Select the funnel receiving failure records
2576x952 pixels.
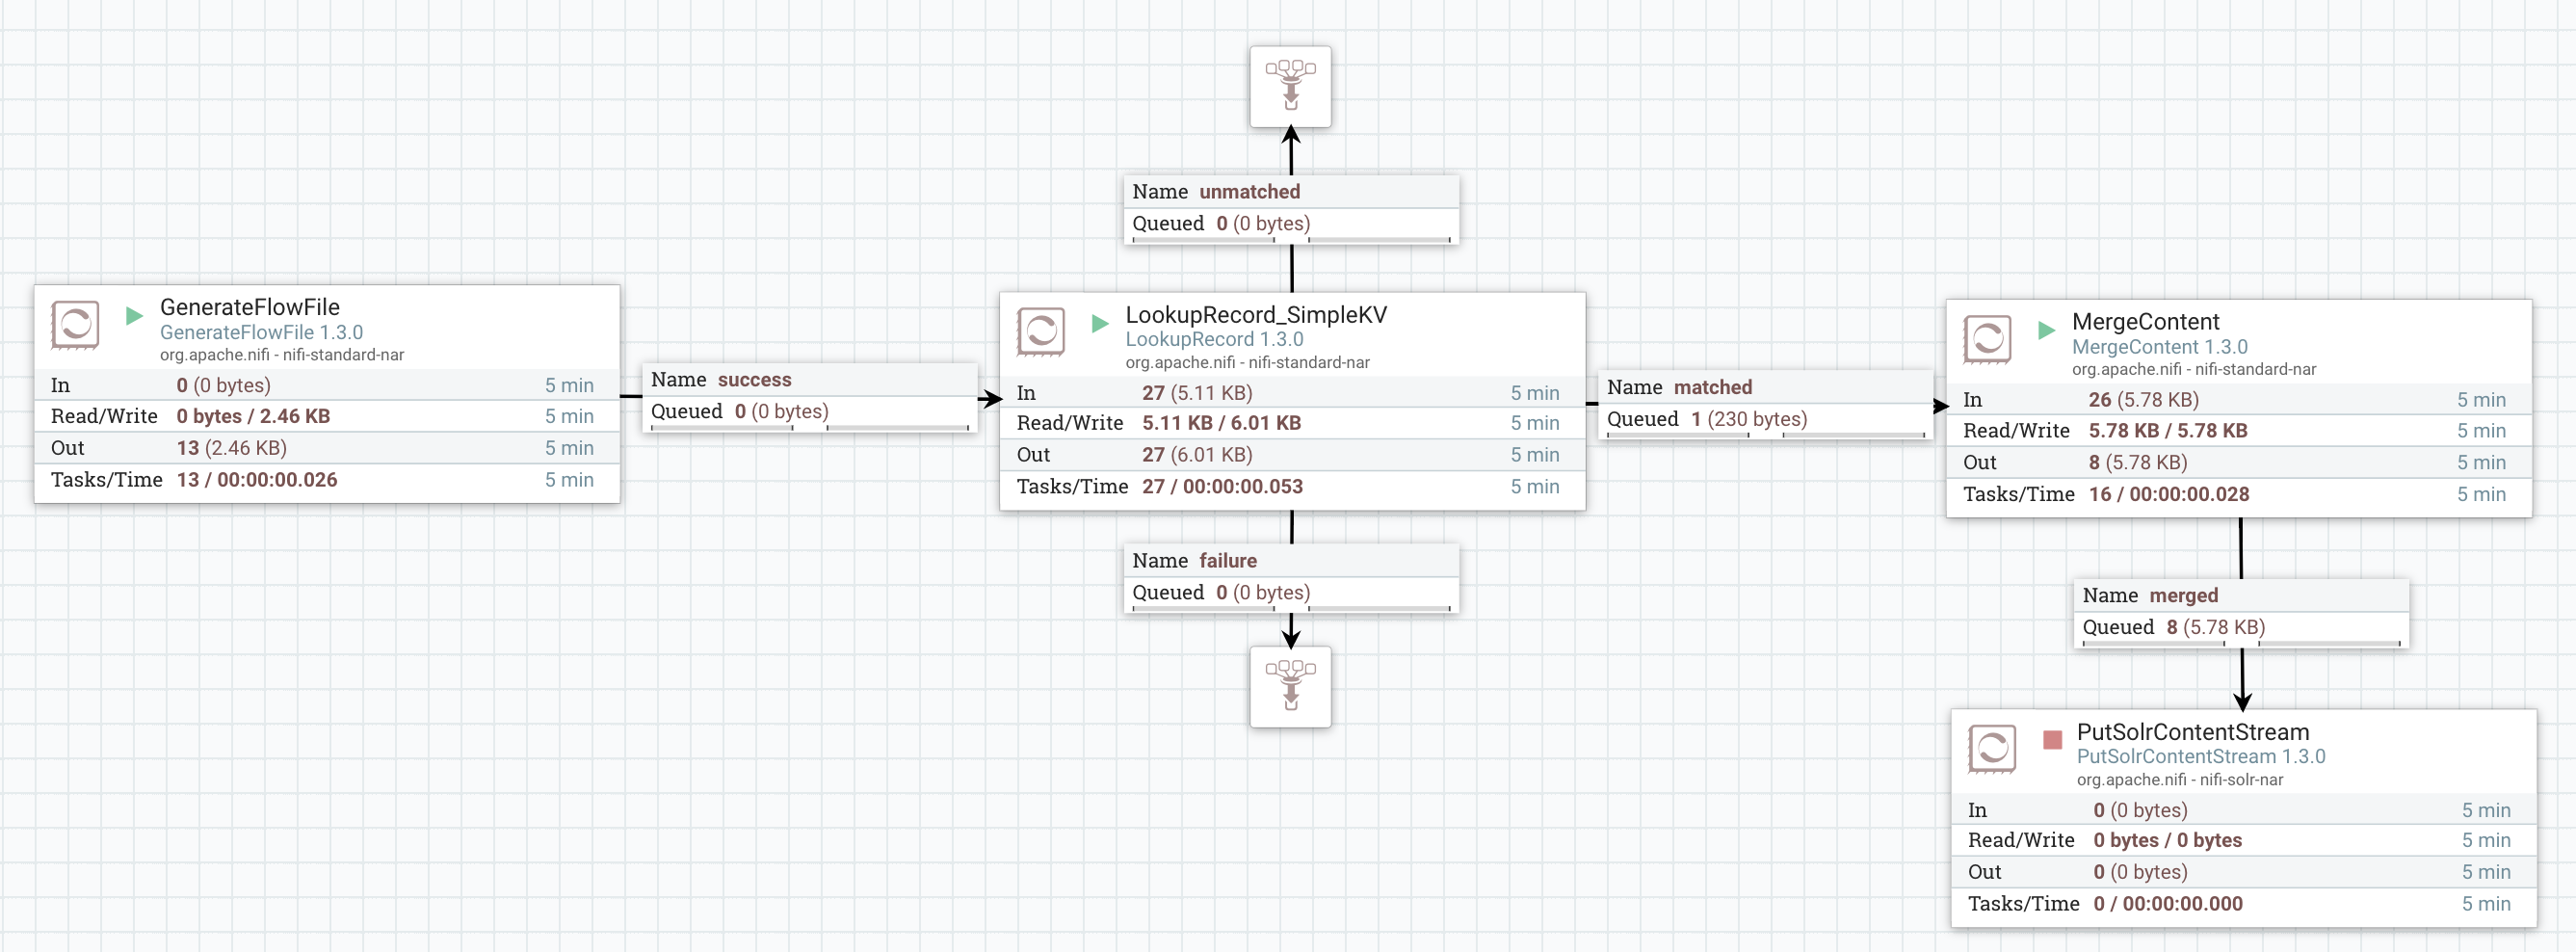1290,688
